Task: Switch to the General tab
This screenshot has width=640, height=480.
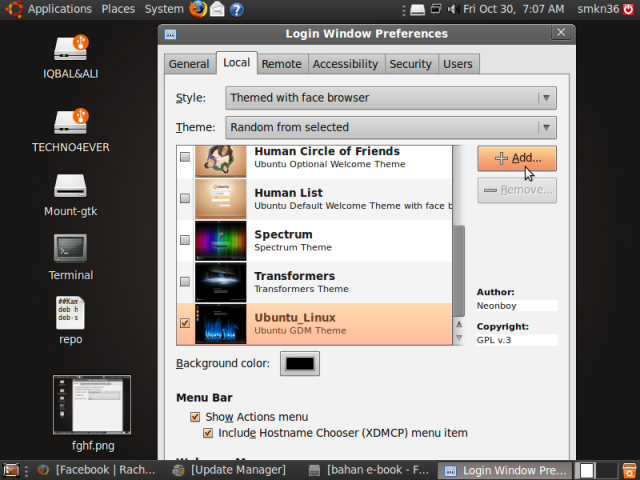Action: [189, 64]
